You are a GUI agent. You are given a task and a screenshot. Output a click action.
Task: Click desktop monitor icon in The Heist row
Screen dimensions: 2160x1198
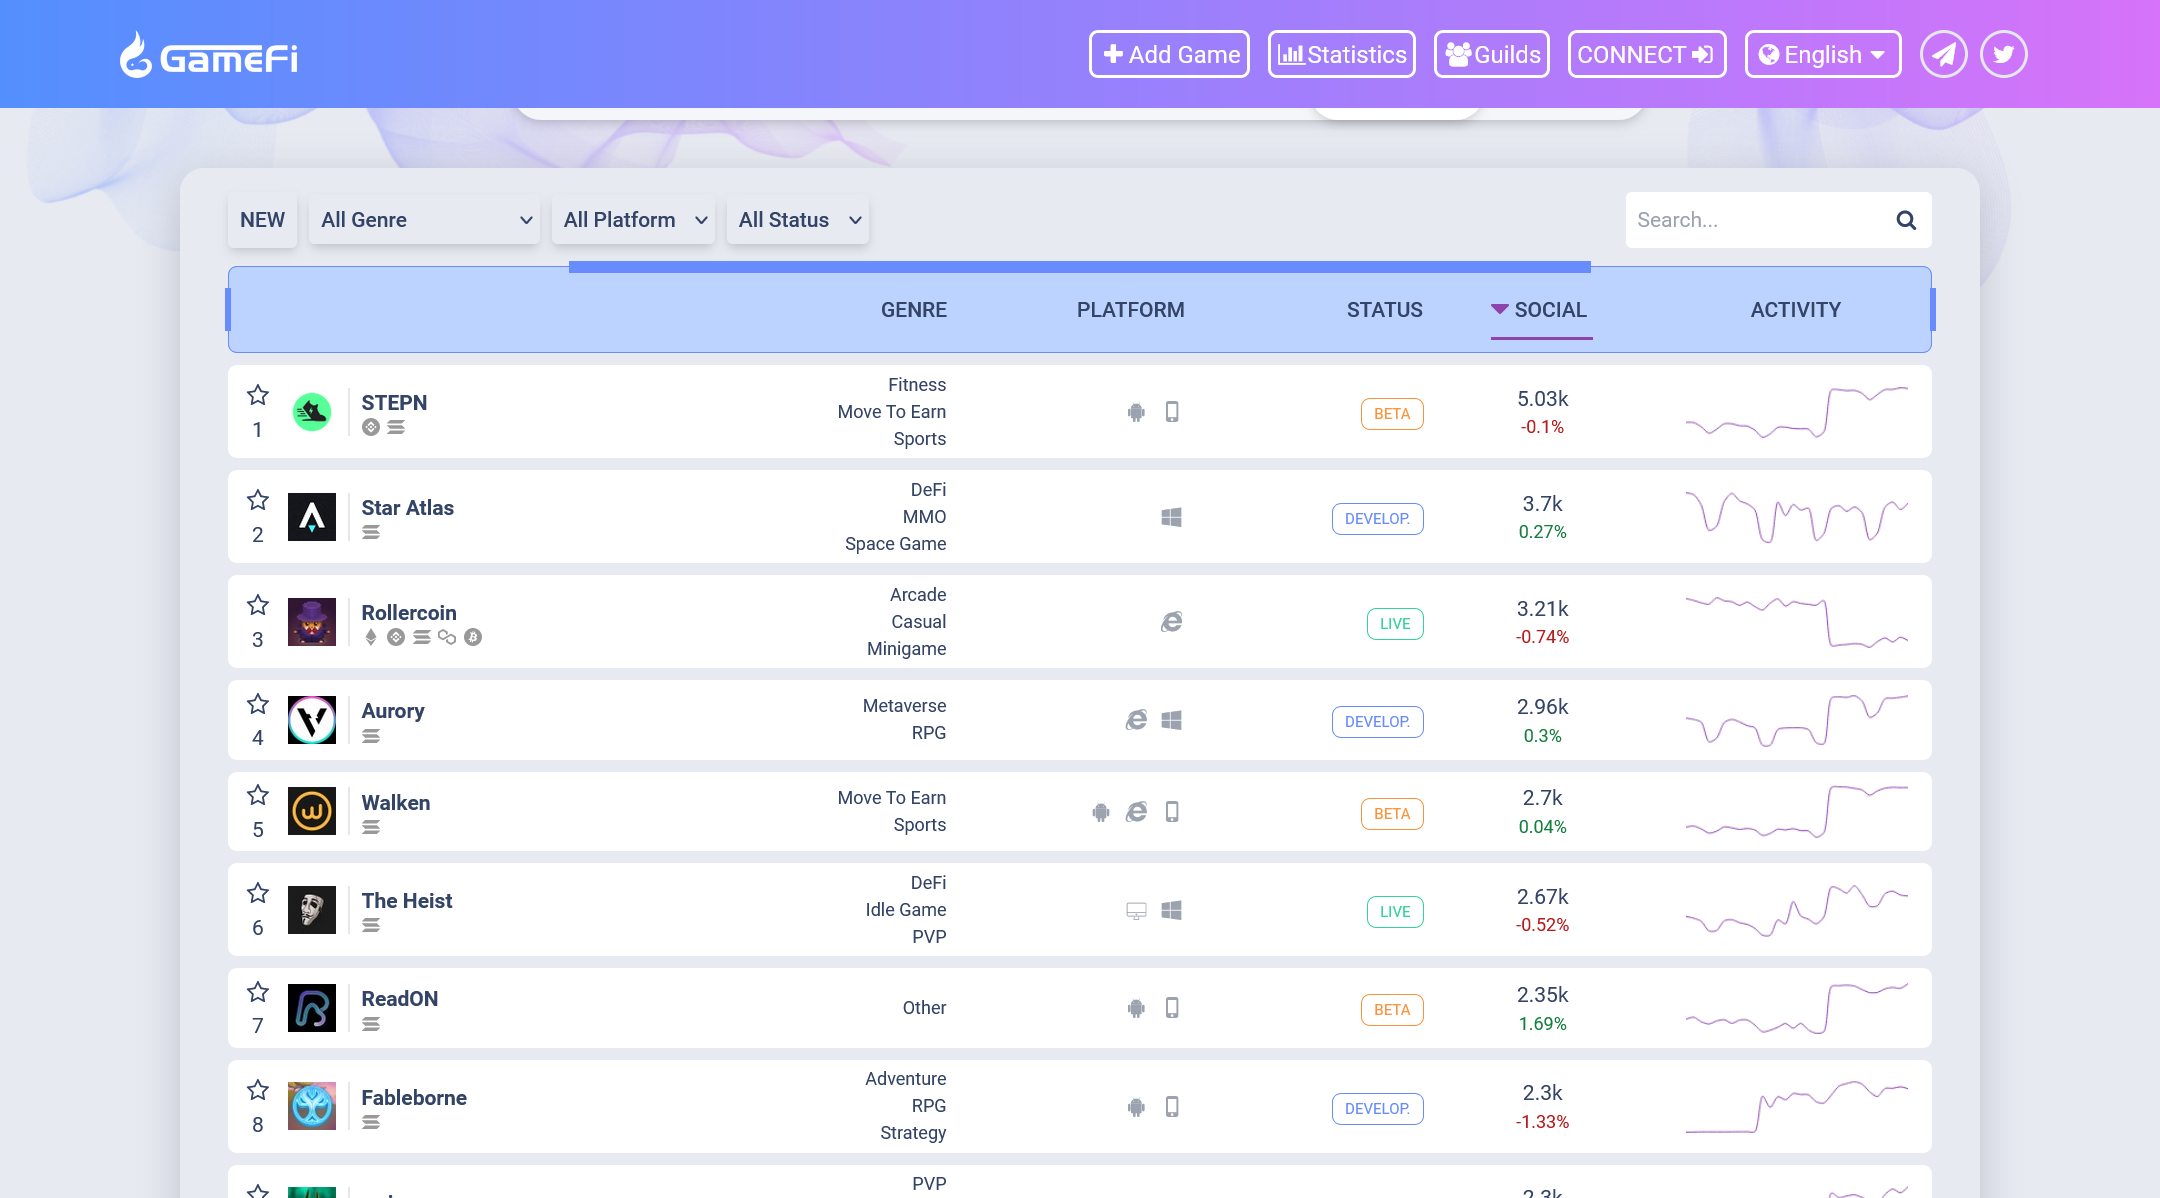(x=1136, y=911)
